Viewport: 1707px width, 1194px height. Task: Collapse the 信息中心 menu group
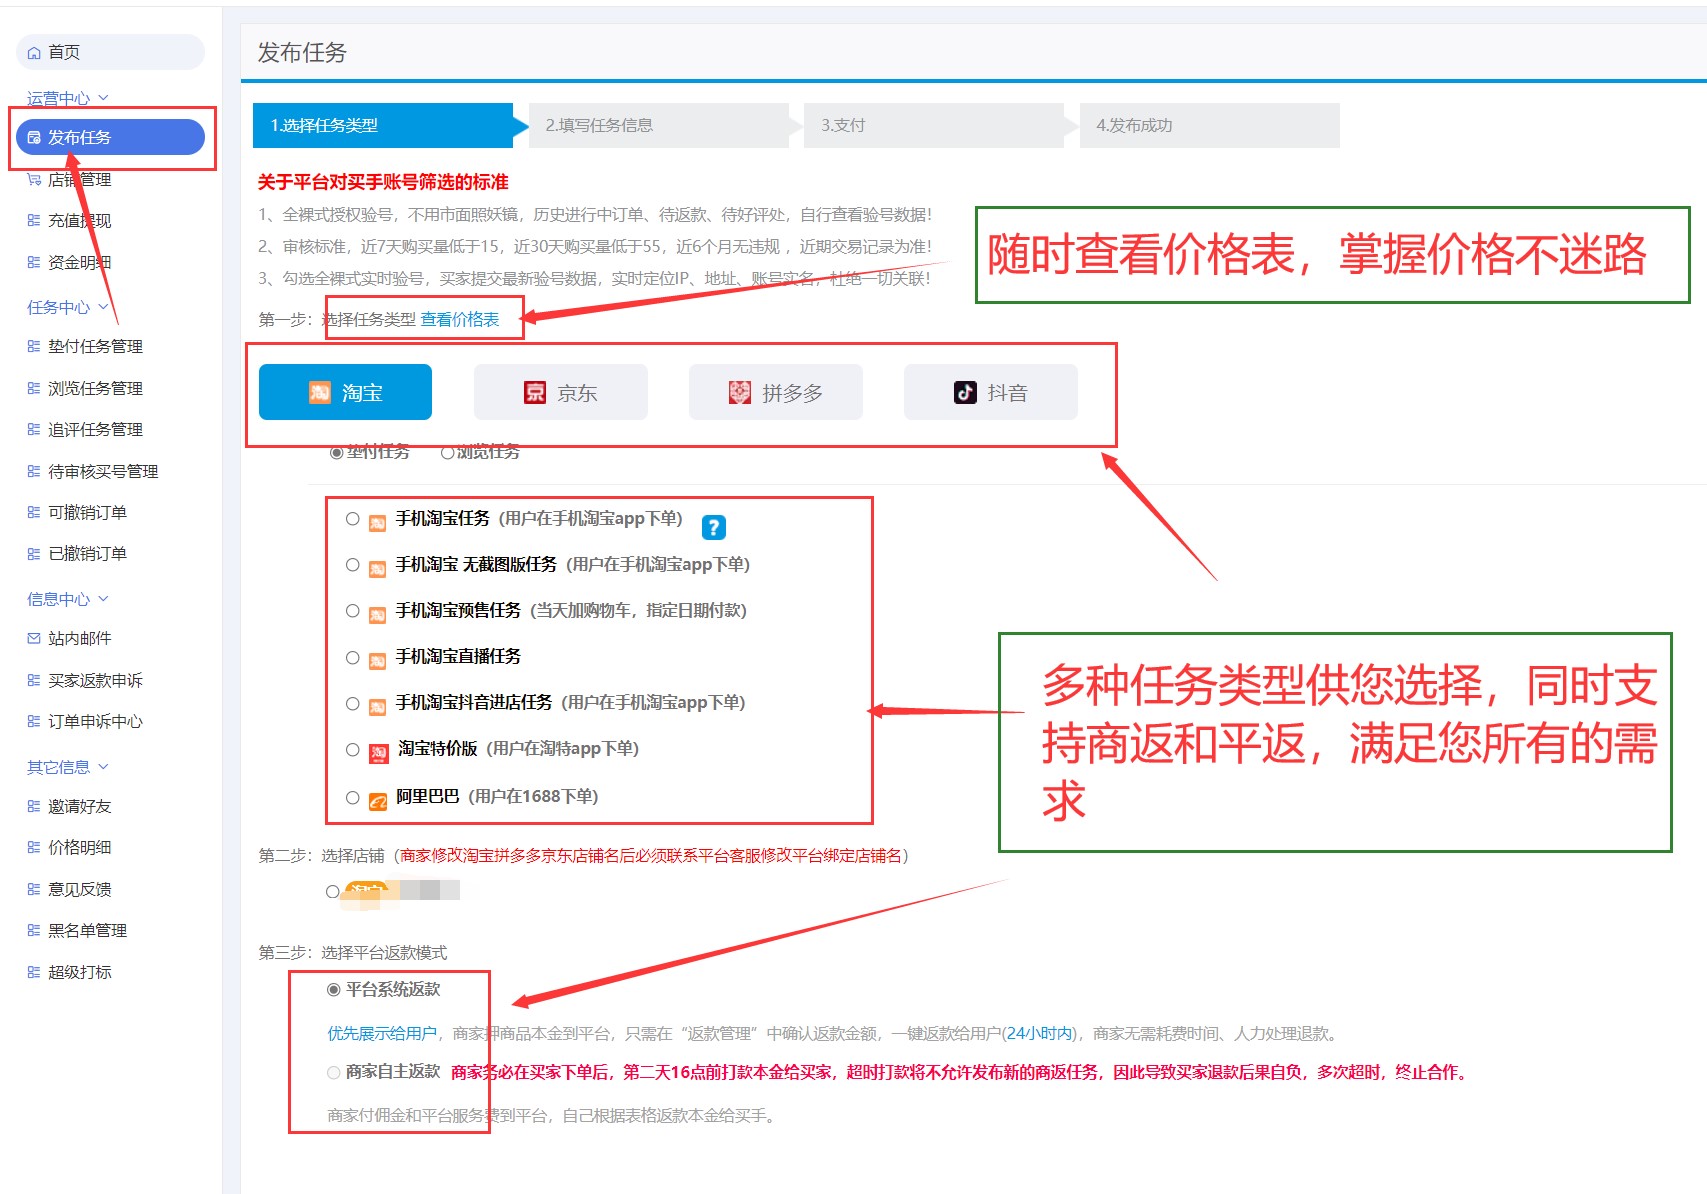[68, 599]
